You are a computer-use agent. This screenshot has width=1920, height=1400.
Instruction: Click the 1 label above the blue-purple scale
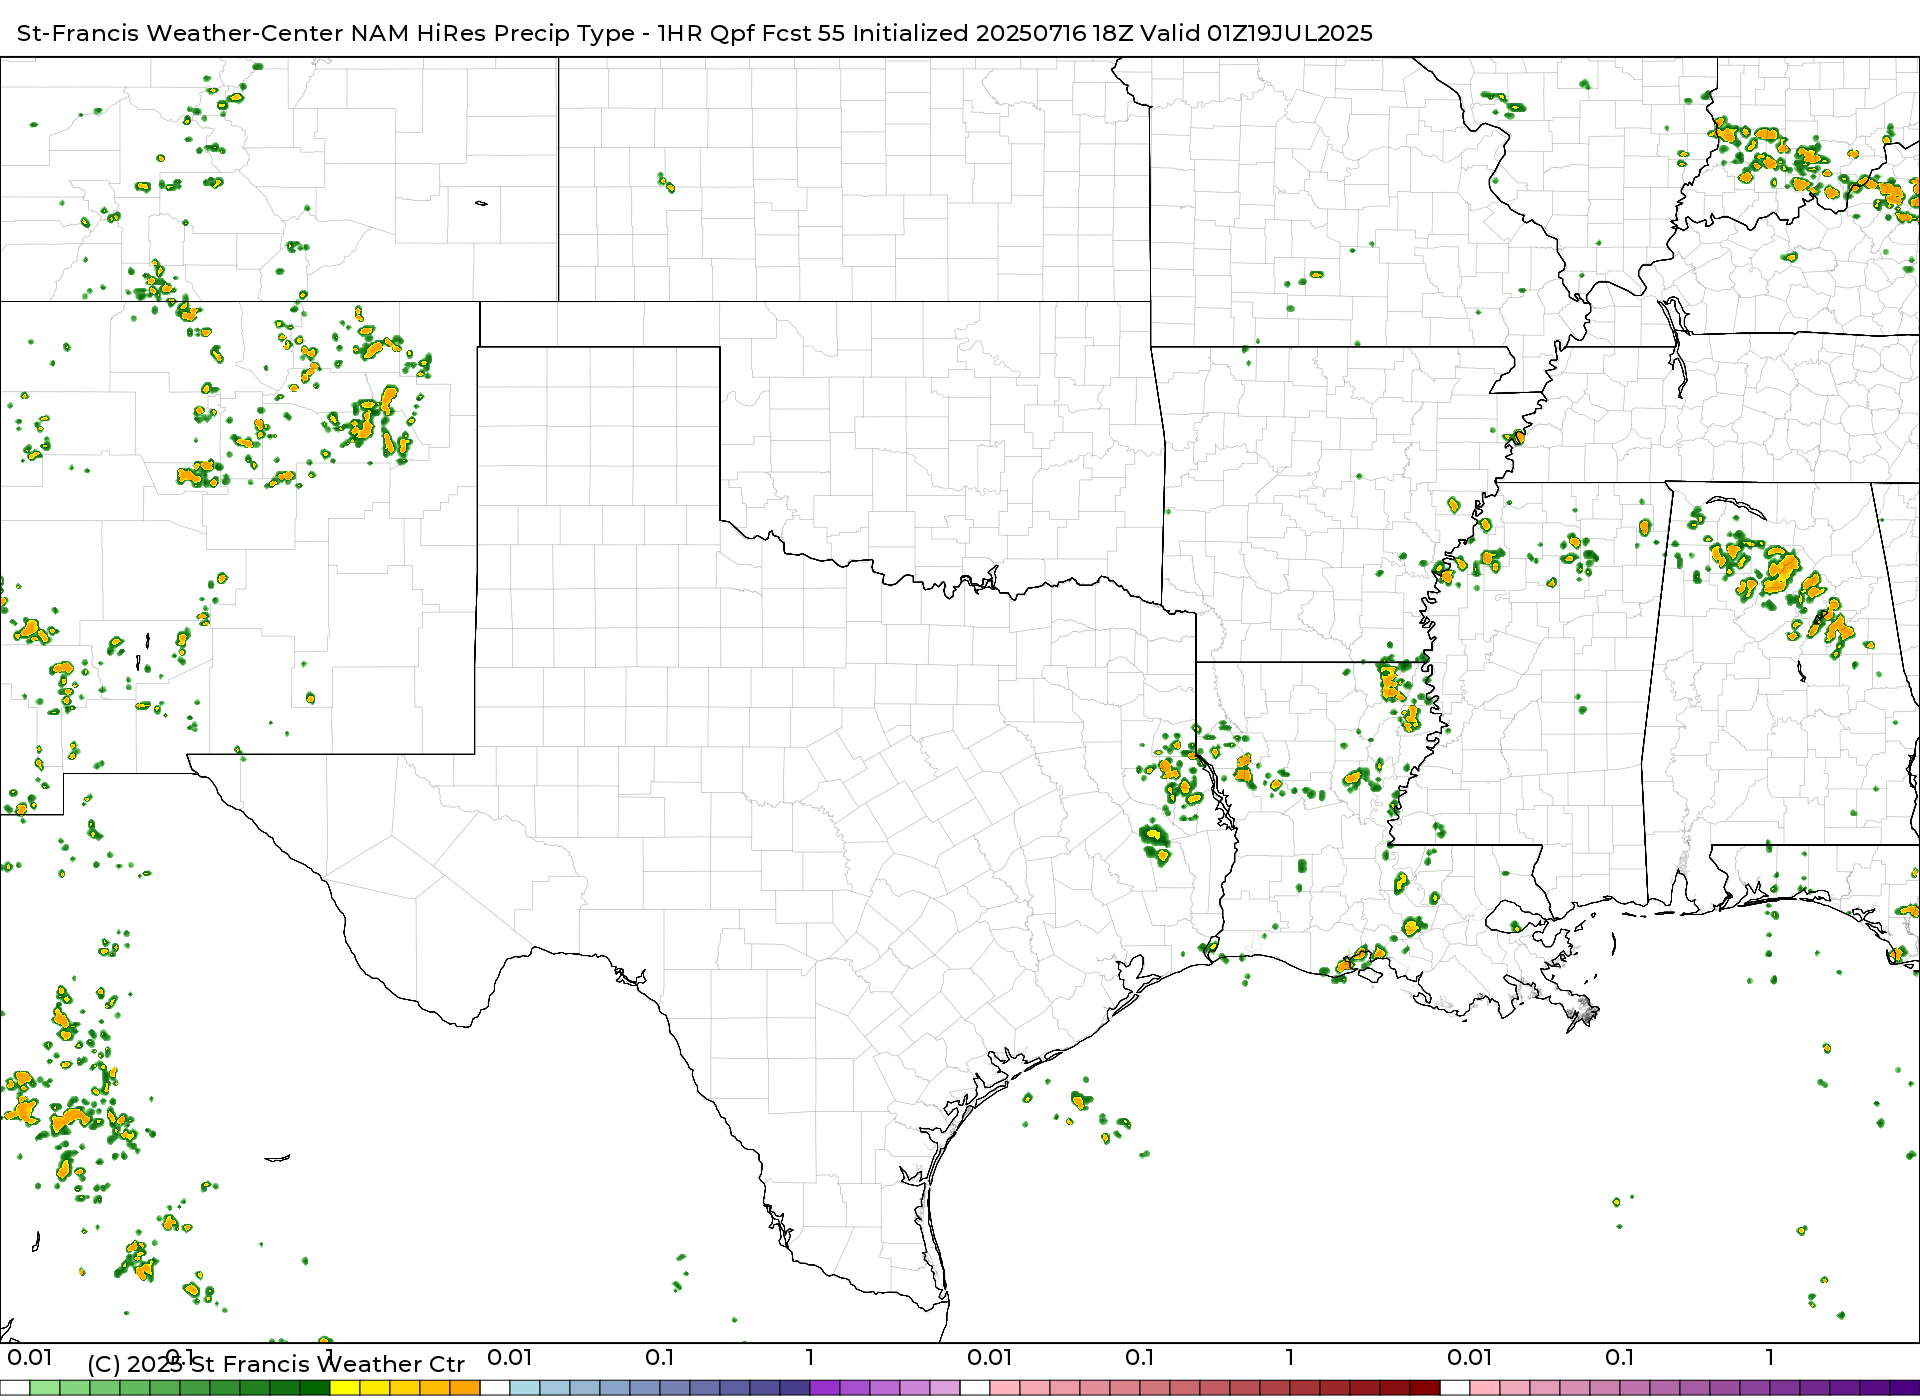(810, 1357)
